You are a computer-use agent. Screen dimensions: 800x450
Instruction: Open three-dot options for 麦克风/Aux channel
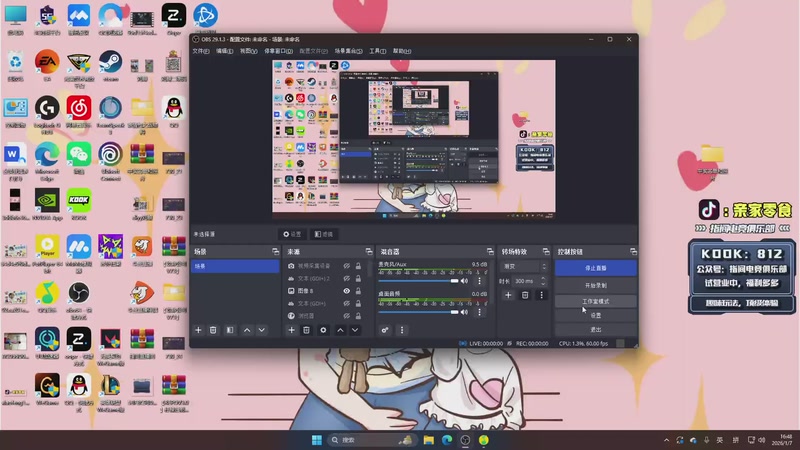pyautogui.click(x=479, y=281)
